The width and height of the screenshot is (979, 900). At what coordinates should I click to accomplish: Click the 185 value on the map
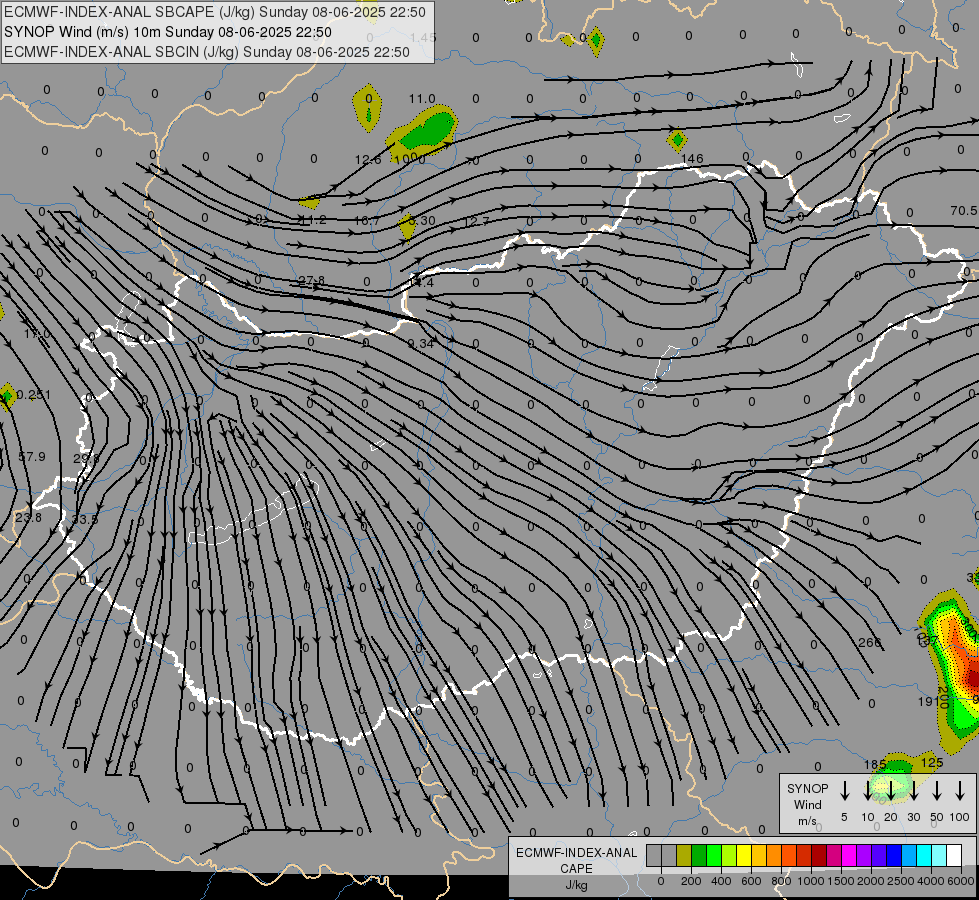point(875,764)
